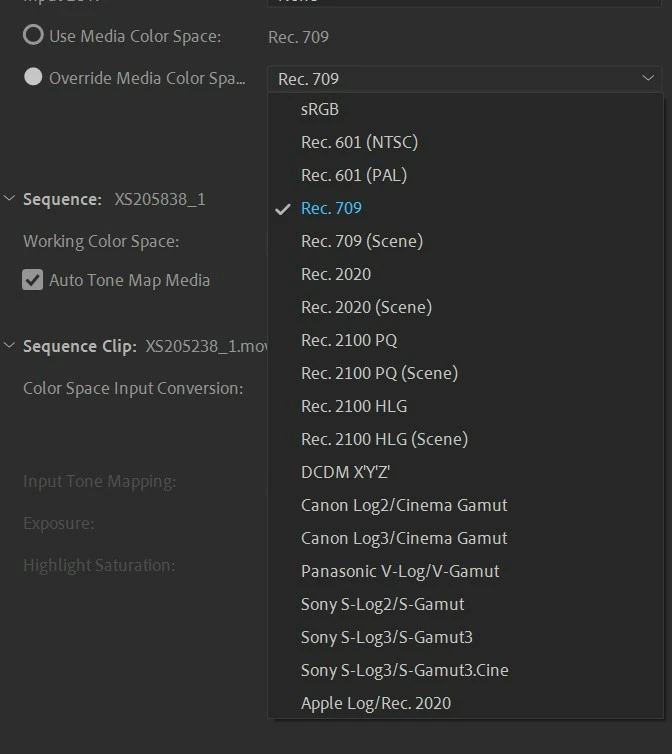Image resolution: width=672 pixels, height=754 pixels.
Task: Open the Override Media Color Space dropdown
Action: [x=464, y=79]
